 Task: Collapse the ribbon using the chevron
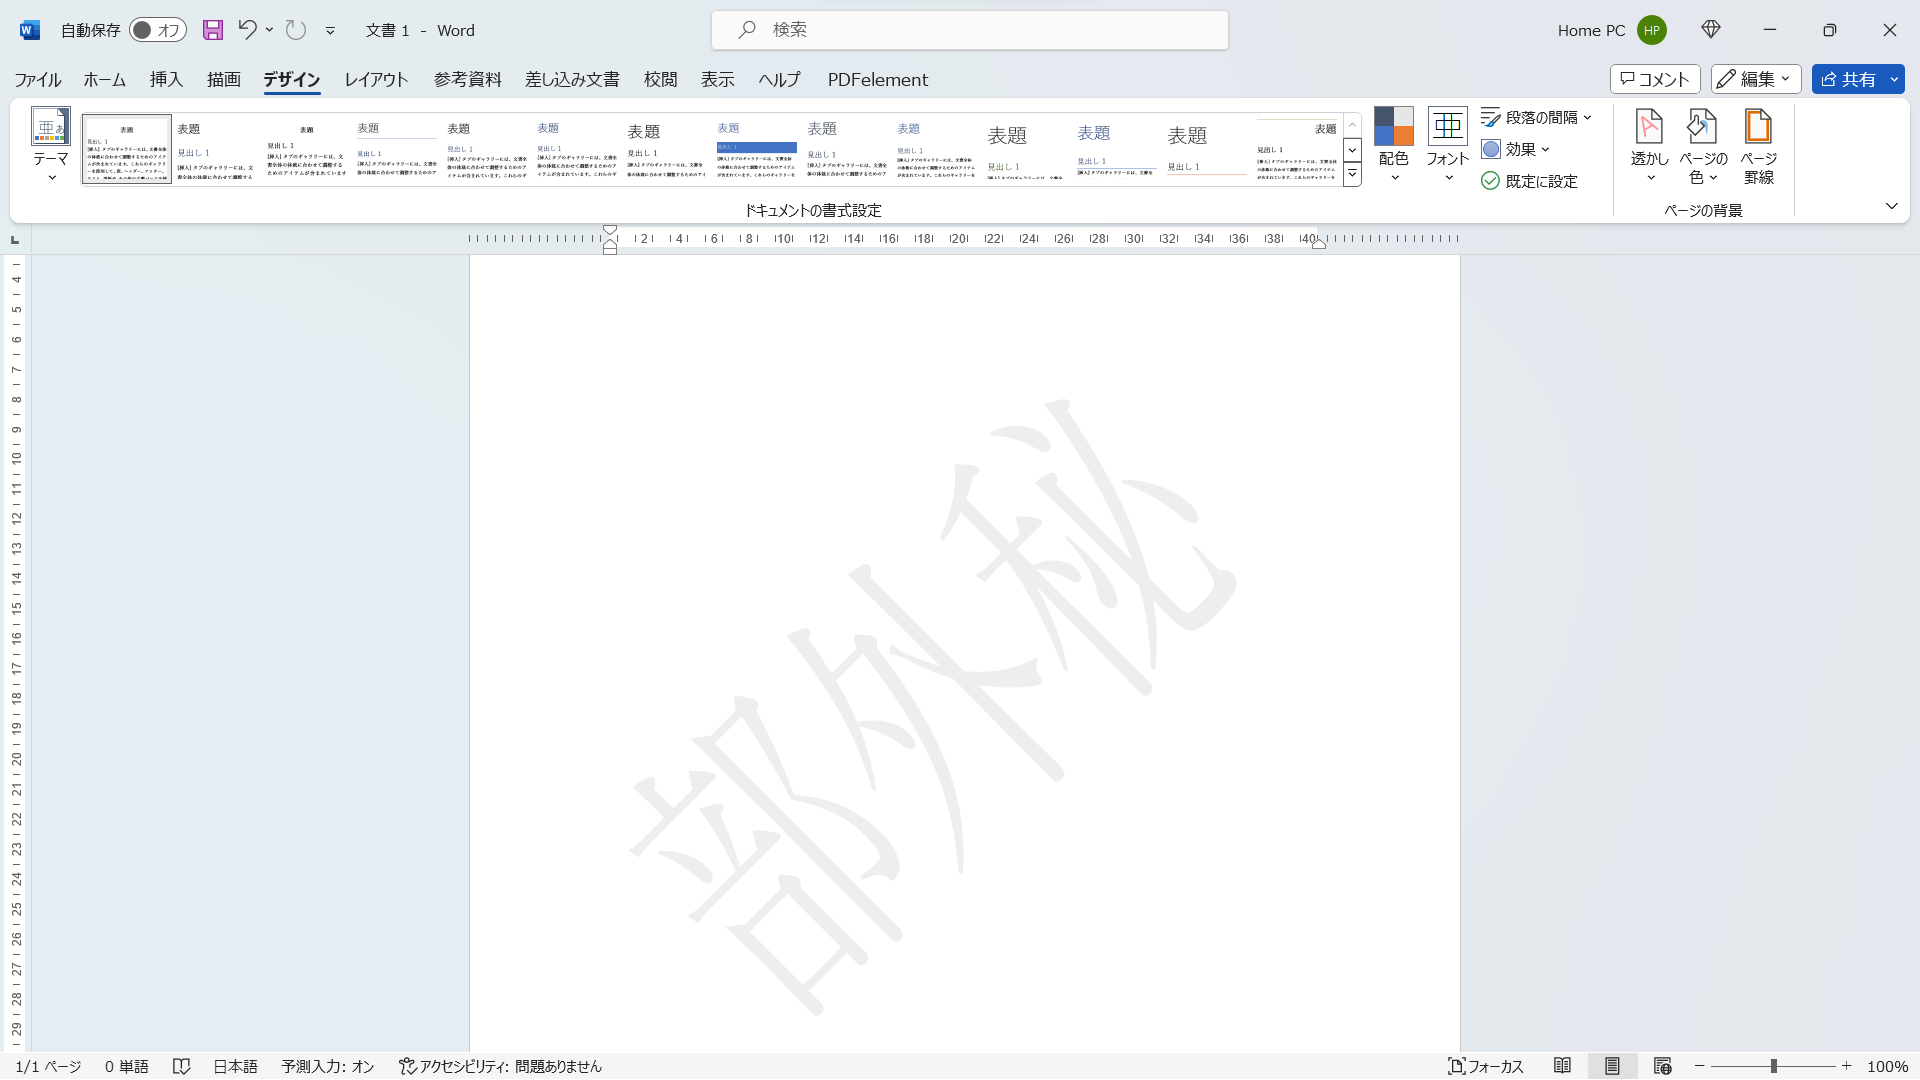click(x=1891, y=206)
